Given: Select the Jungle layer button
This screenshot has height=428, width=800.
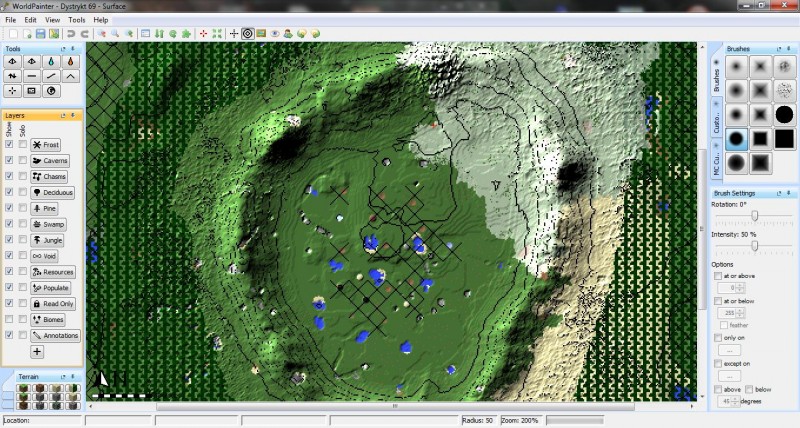Looking at the screenshot, I should (x=47, y=240).
